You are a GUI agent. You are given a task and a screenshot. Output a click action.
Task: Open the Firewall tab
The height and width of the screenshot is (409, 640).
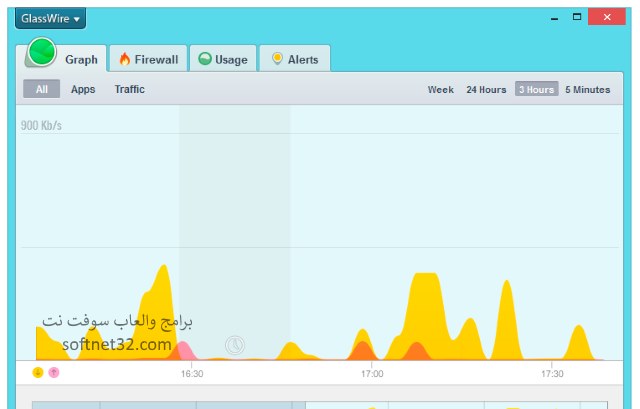tap(148, 59)
